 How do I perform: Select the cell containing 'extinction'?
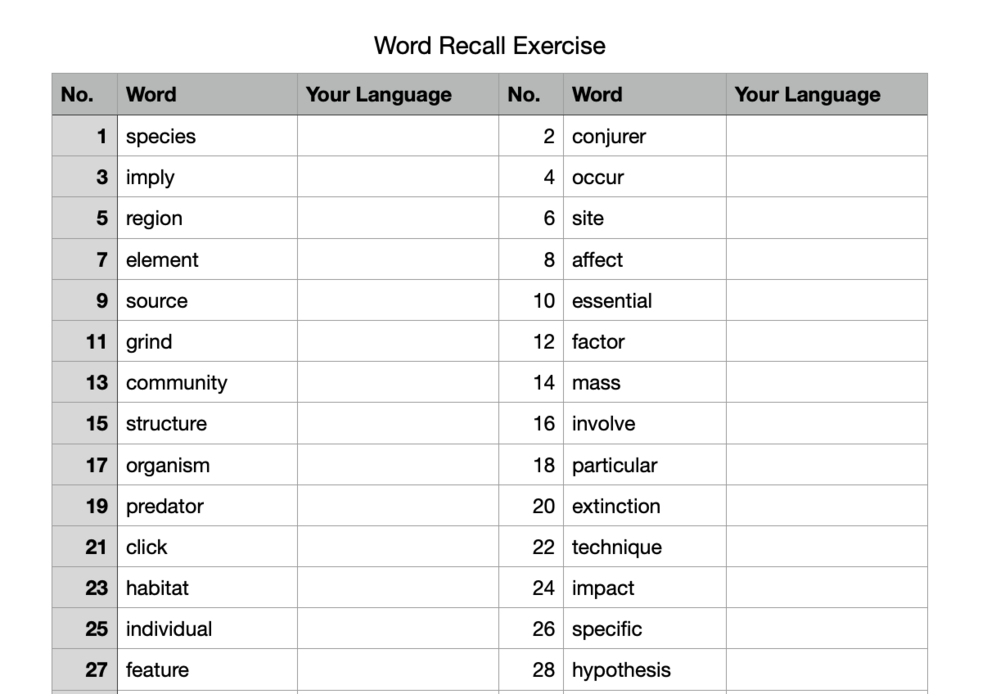pos(645,506)
